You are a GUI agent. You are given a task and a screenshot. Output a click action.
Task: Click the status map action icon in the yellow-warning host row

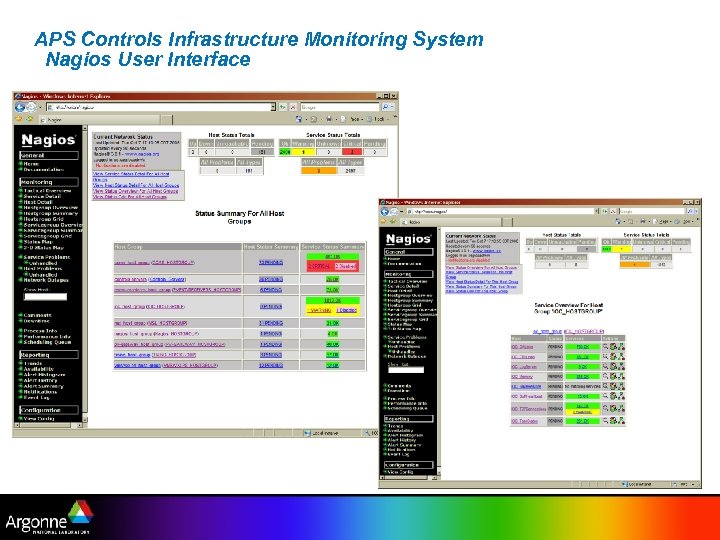pyautogui.click(x=613, y=408)
